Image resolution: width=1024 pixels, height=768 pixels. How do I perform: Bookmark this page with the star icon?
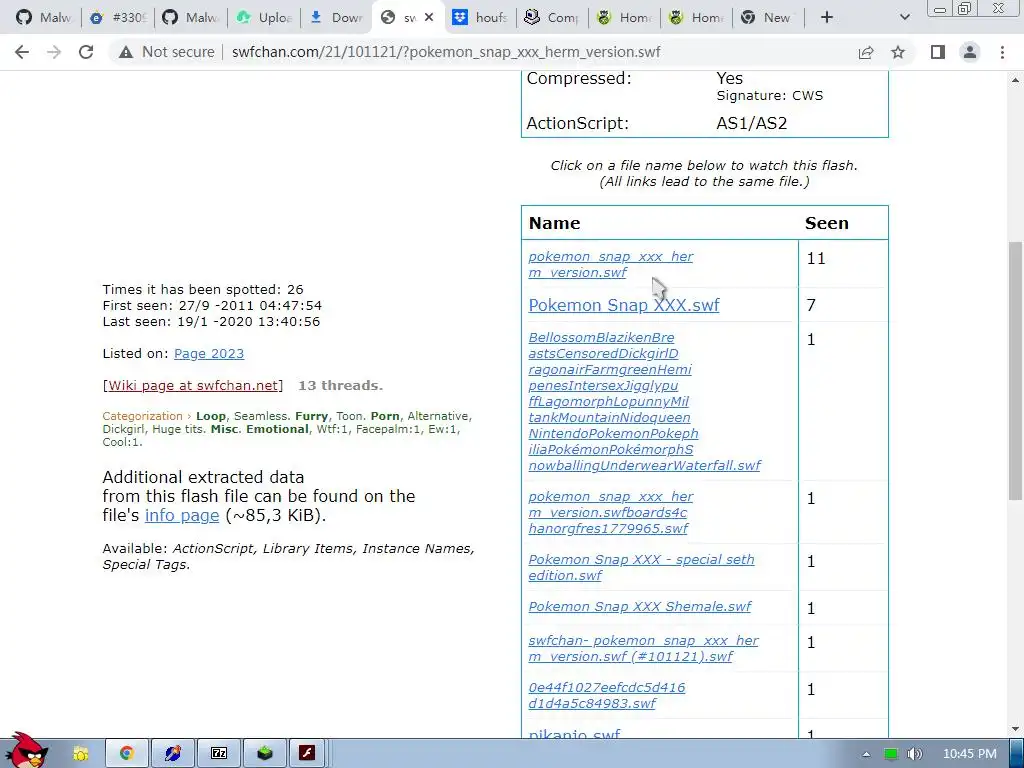(898, 52)
